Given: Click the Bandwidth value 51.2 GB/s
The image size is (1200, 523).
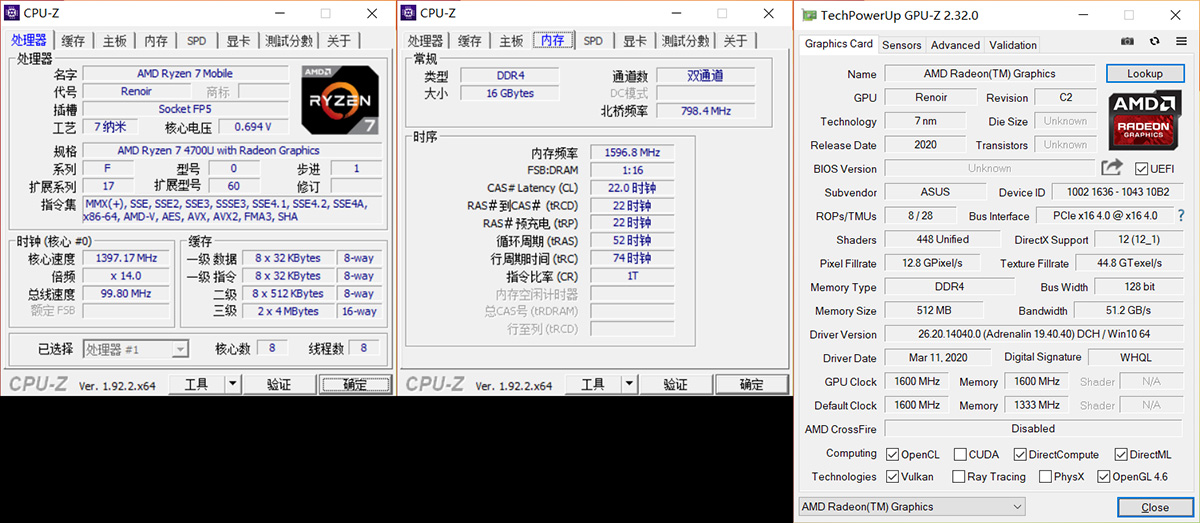Looking at the screenshot, I should (1129, 311).
